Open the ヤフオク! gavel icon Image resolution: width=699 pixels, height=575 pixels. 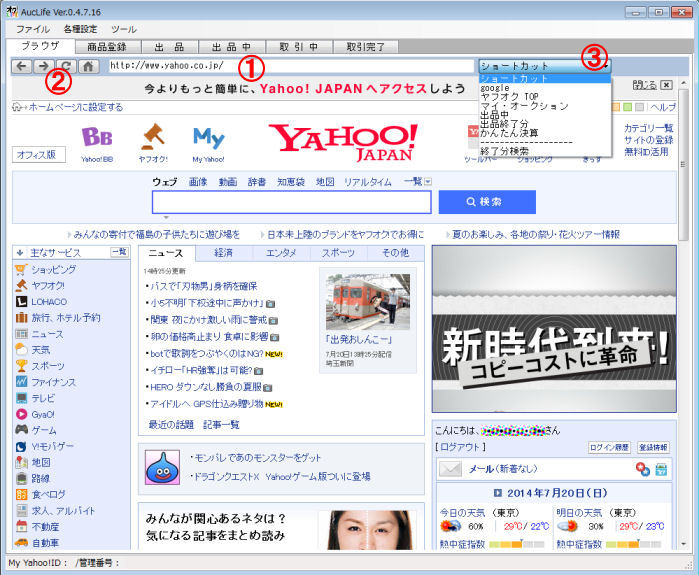pyautogui.click(x=153, y=136)
